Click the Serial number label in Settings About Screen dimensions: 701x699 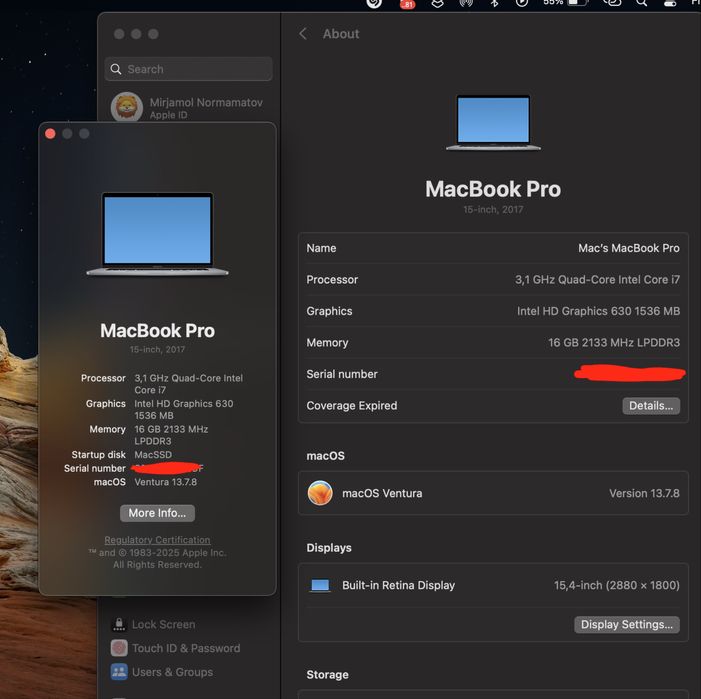[x=342, y=374]
